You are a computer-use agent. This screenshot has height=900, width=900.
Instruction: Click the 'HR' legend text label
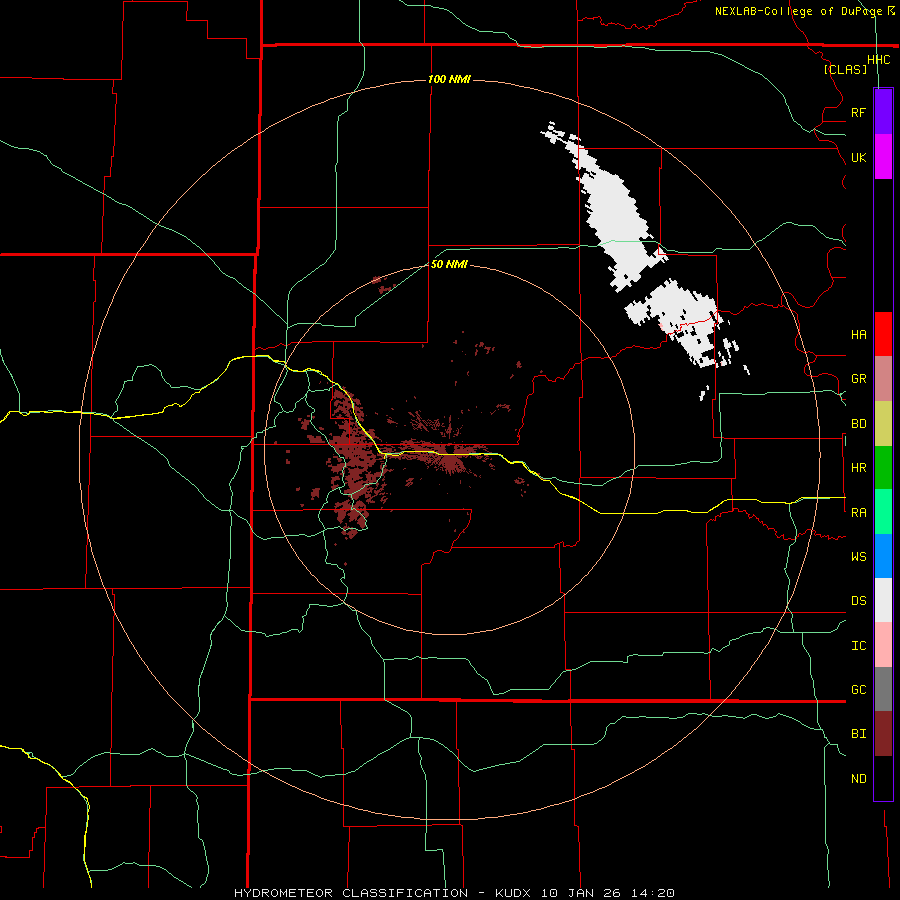858,468
